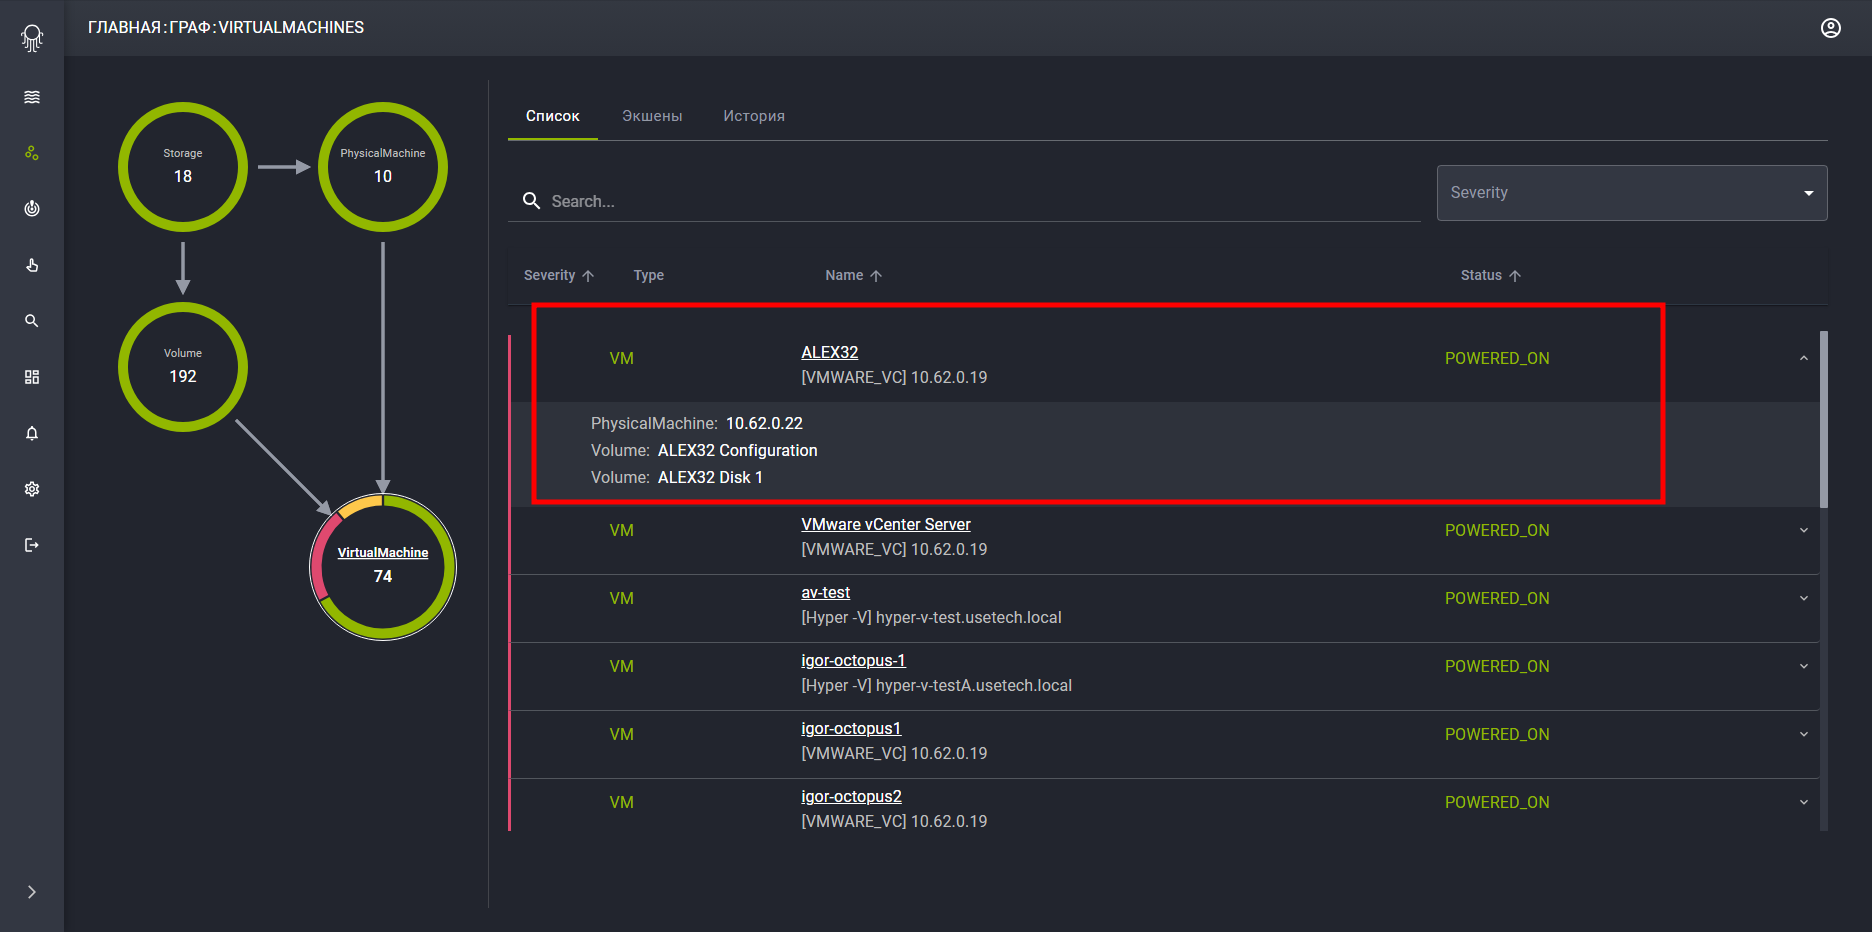Viewport: 1872px width, 932px height.
Task: Open the VMware vCenter Server link
Action: tap(886, 524)
